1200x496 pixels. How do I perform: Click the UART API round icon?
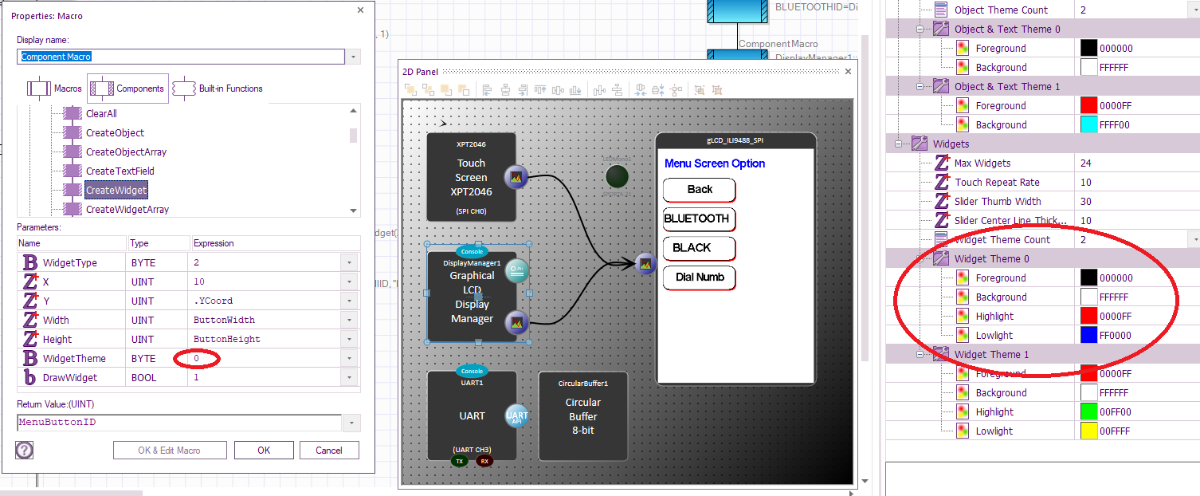tap(517, 415)
